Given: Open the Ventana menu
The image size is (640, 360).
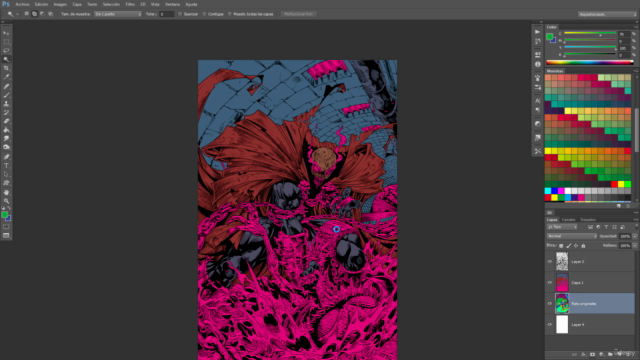Looking at the screenshot, I should [x=172, y=4].
